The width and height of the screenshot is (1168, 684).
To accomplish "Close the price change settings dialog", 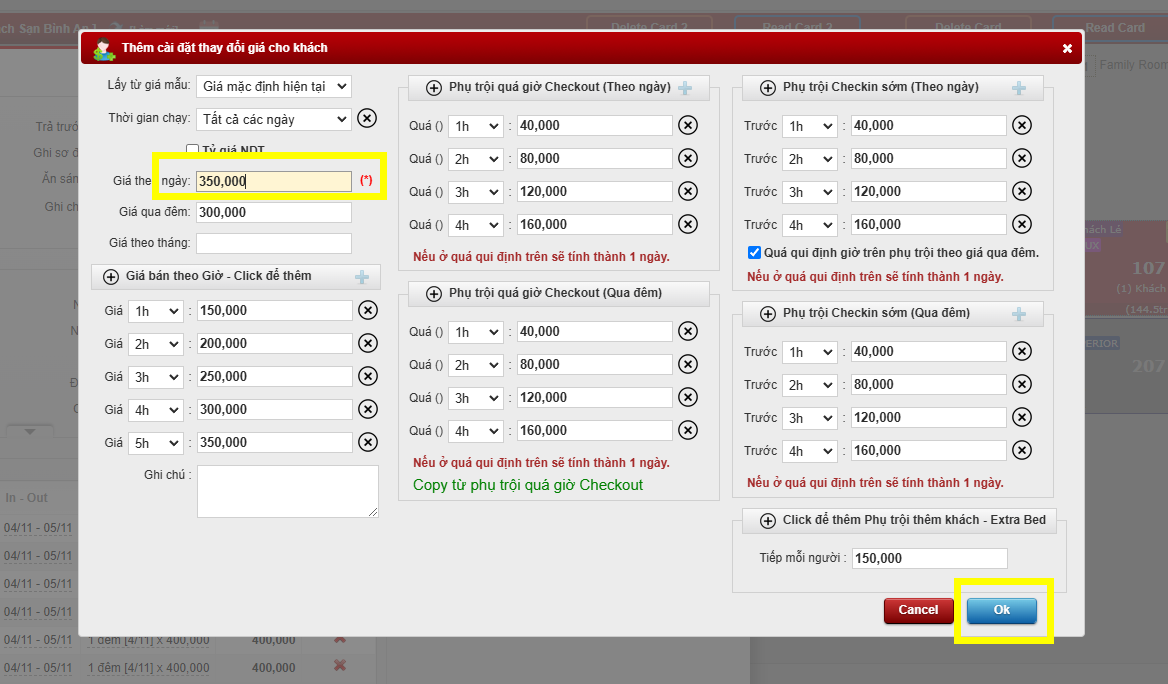I will (x=1067, y=48).
